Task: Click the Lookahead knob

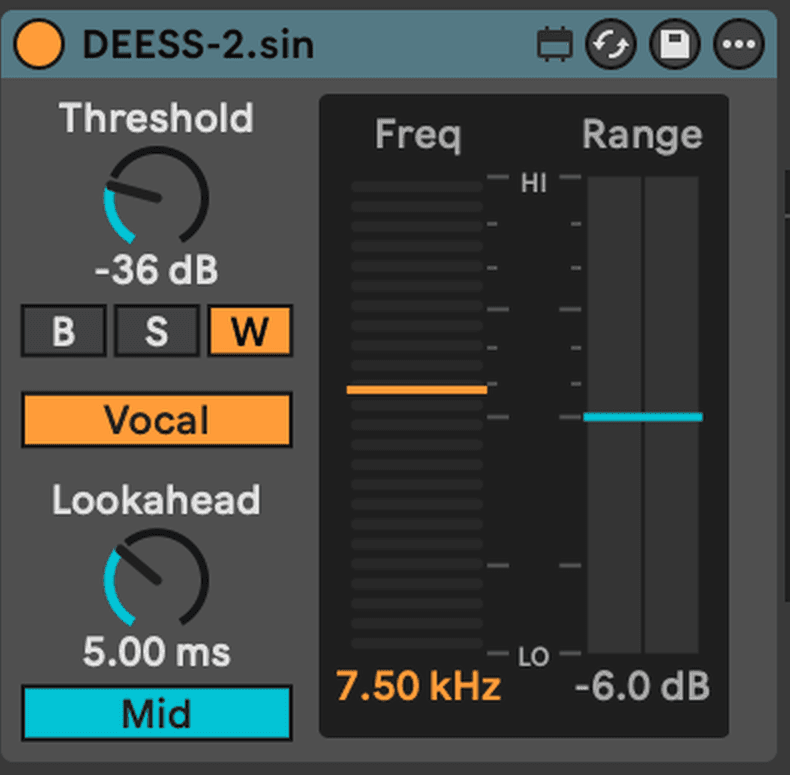Action: 156,578
